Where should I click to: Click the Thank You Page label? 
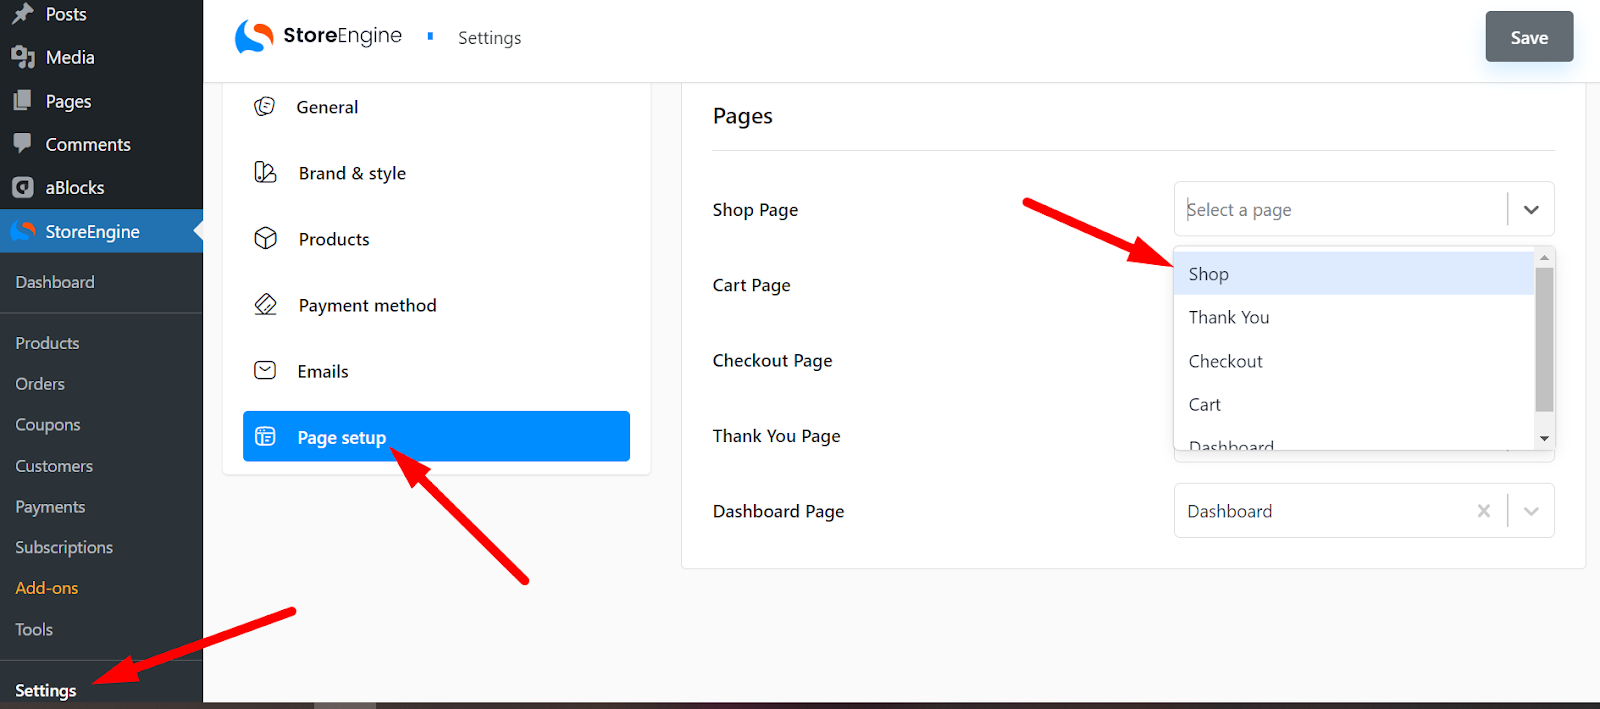pyautogui.click(x=777, y=436)
